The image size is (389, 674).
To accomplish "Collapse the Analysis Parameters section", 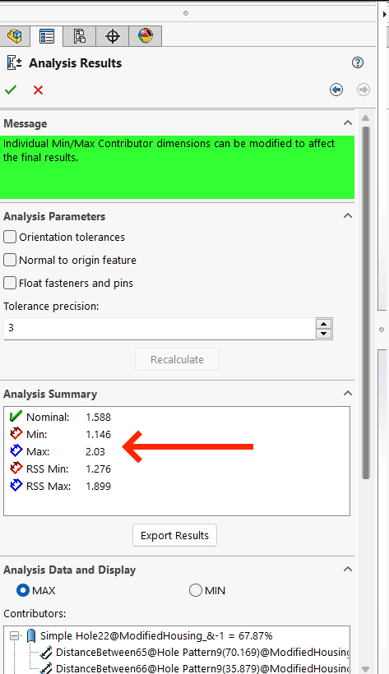I will click(347, 216).
